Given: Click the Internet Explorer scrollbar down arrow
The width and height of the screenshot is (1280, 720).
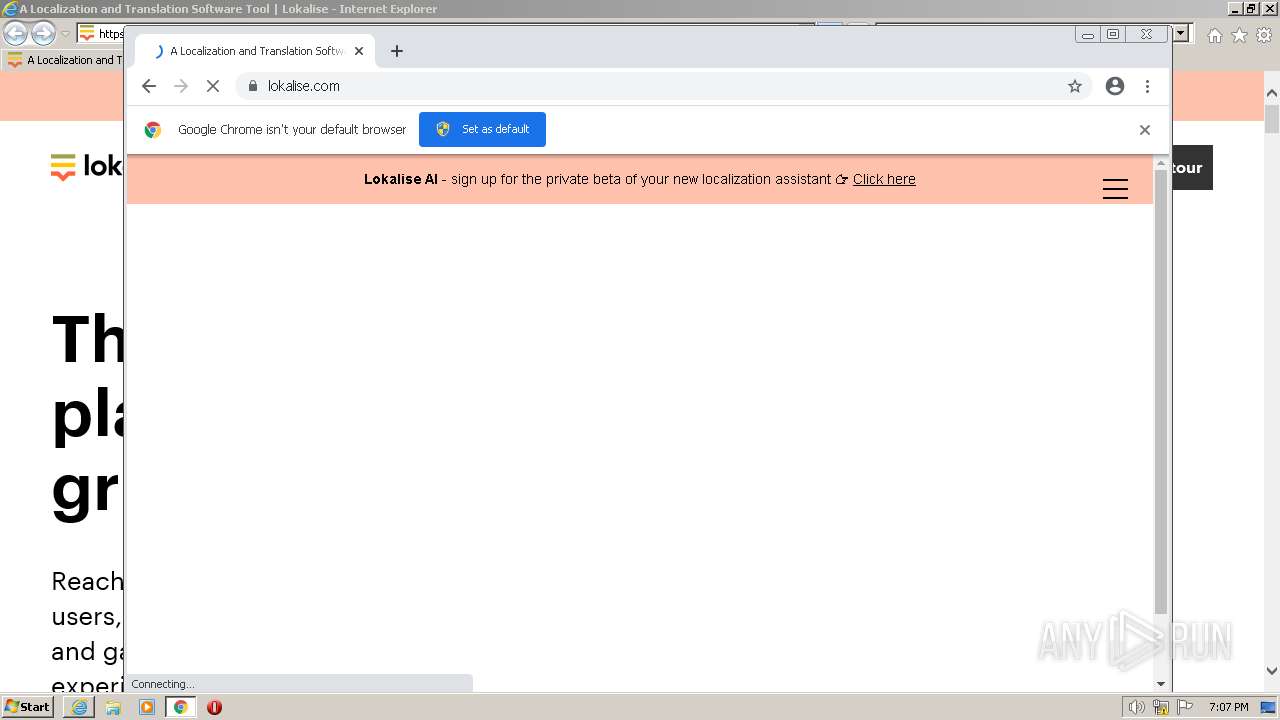Looking at the screenshot, I should tap(1272, 671).
